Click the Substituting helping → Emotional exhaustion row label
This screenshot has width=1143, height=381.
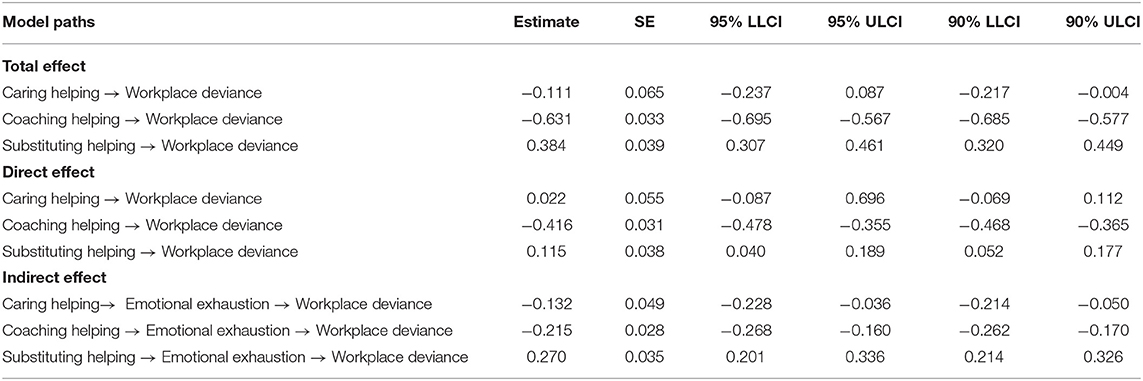point(235,357)
